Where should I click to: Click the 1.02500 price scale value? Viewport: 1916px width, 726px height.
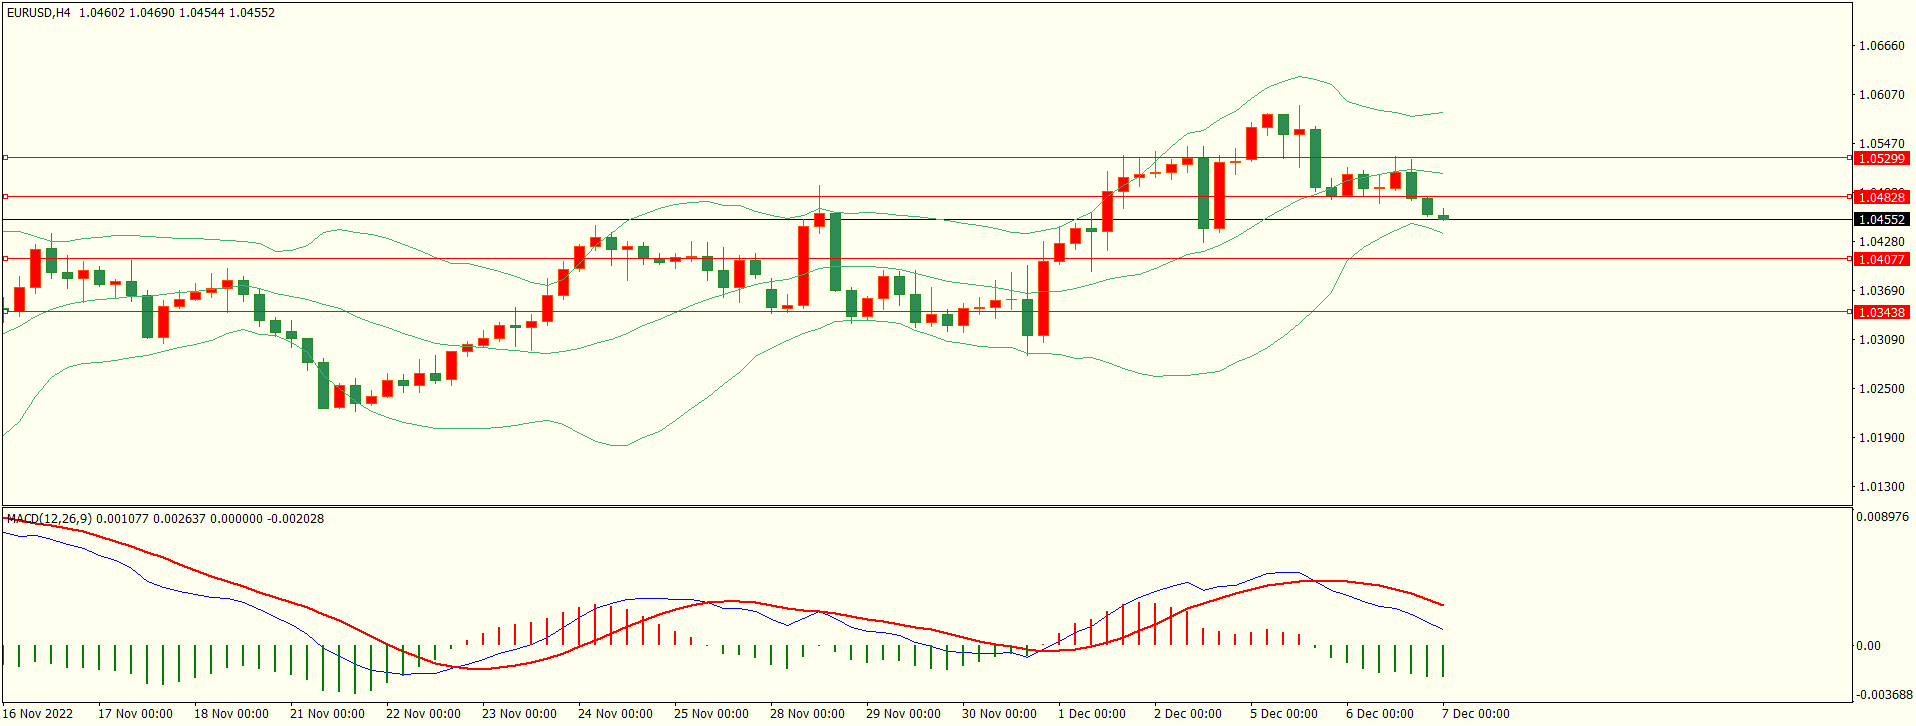(x=1881, y=388)
